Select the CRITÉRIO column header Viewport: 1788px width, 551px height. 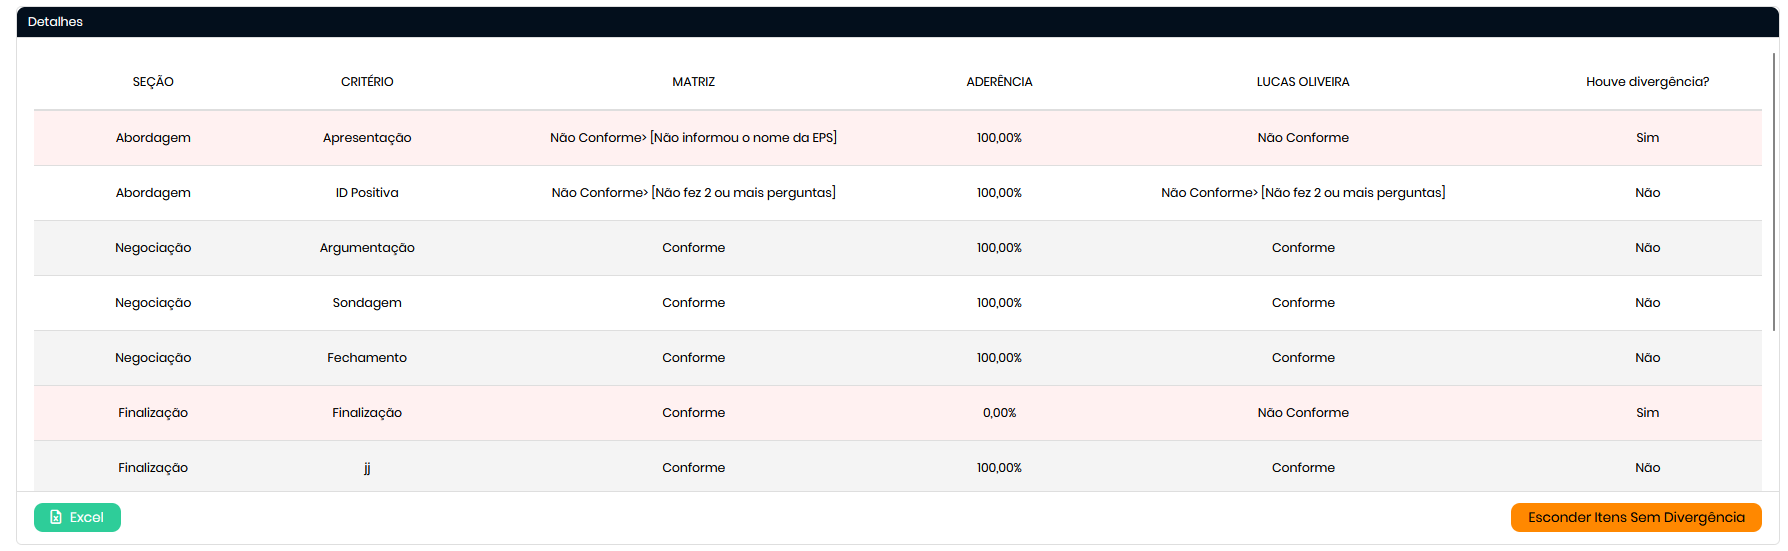coord(367,82)
